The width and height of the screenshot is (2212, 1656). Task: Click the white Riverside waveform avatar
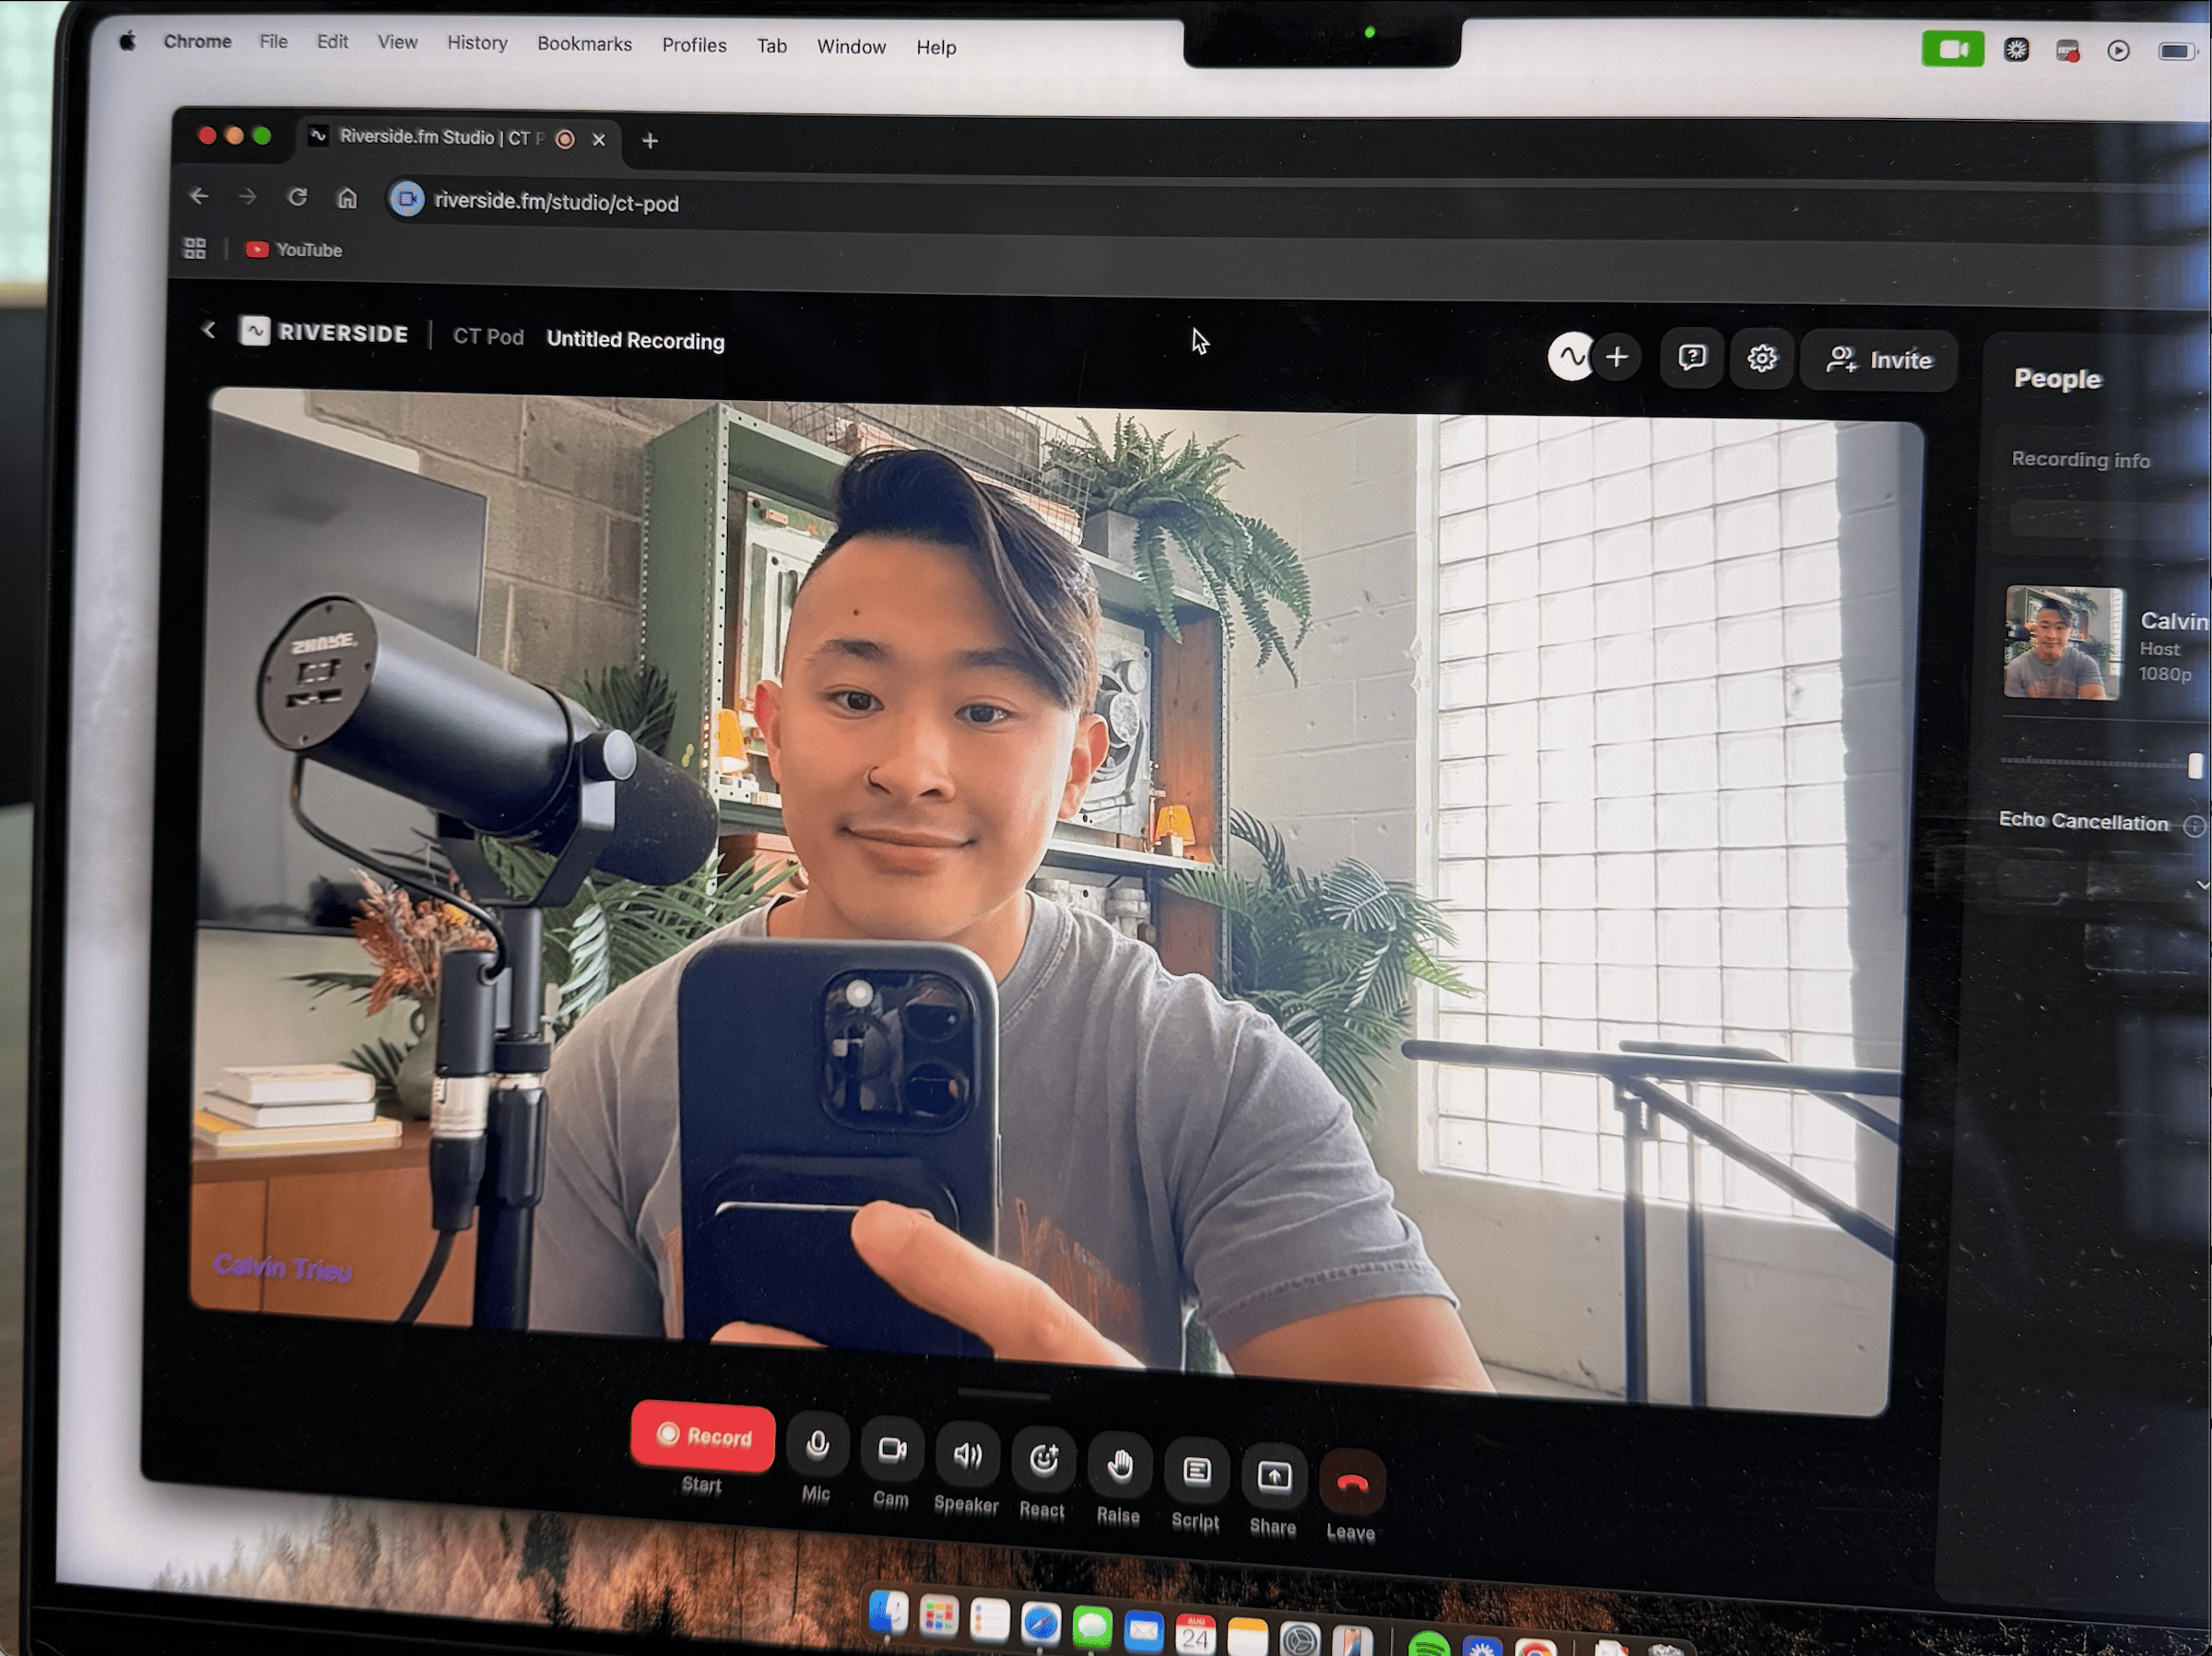pyautogui.click(x=1571, y=356)
